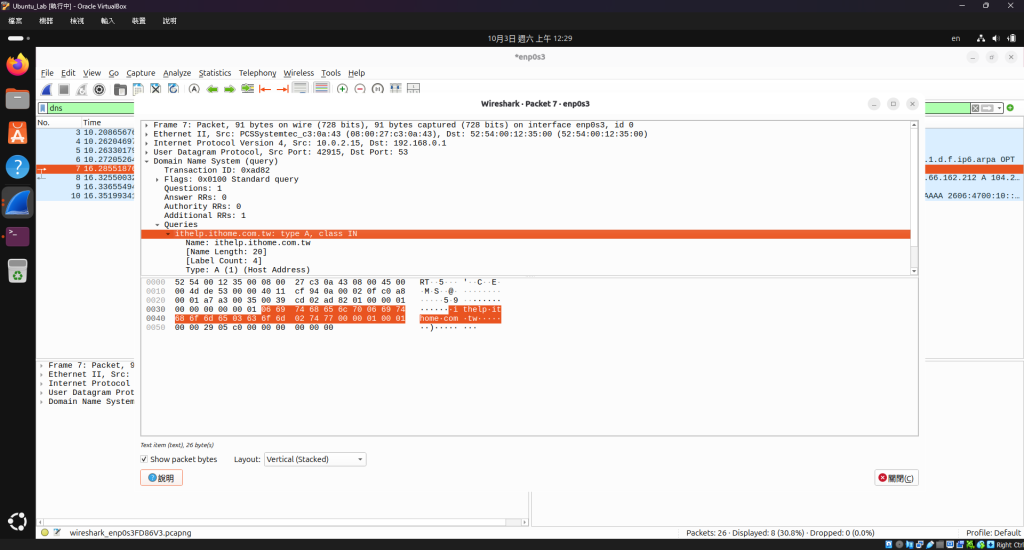Viewport: 1024px width, 550px height.
Task: Click the dns display filter field
Action: 91,108
